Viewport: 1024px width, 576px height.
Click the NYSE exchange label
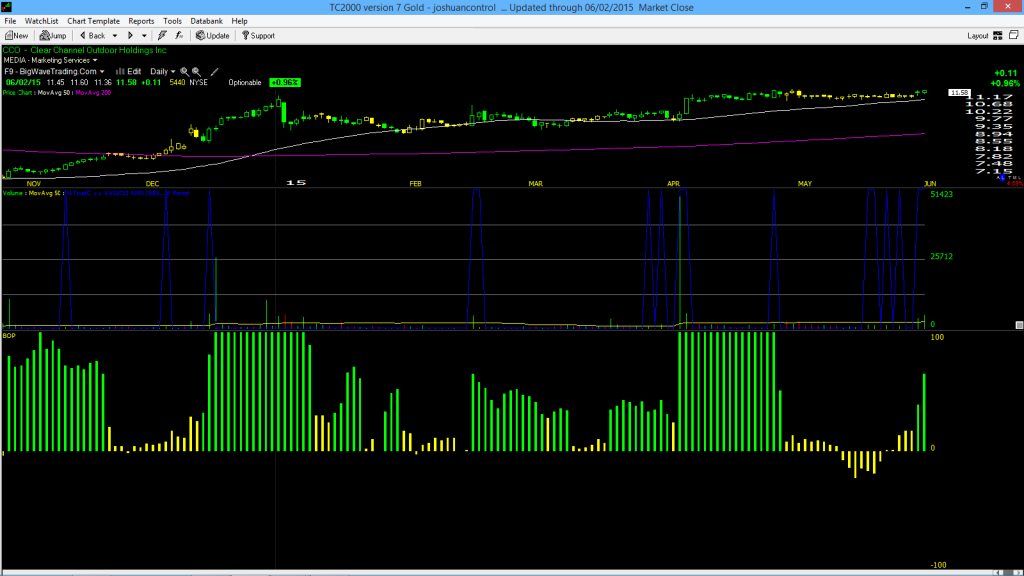(x=199, y=82)
